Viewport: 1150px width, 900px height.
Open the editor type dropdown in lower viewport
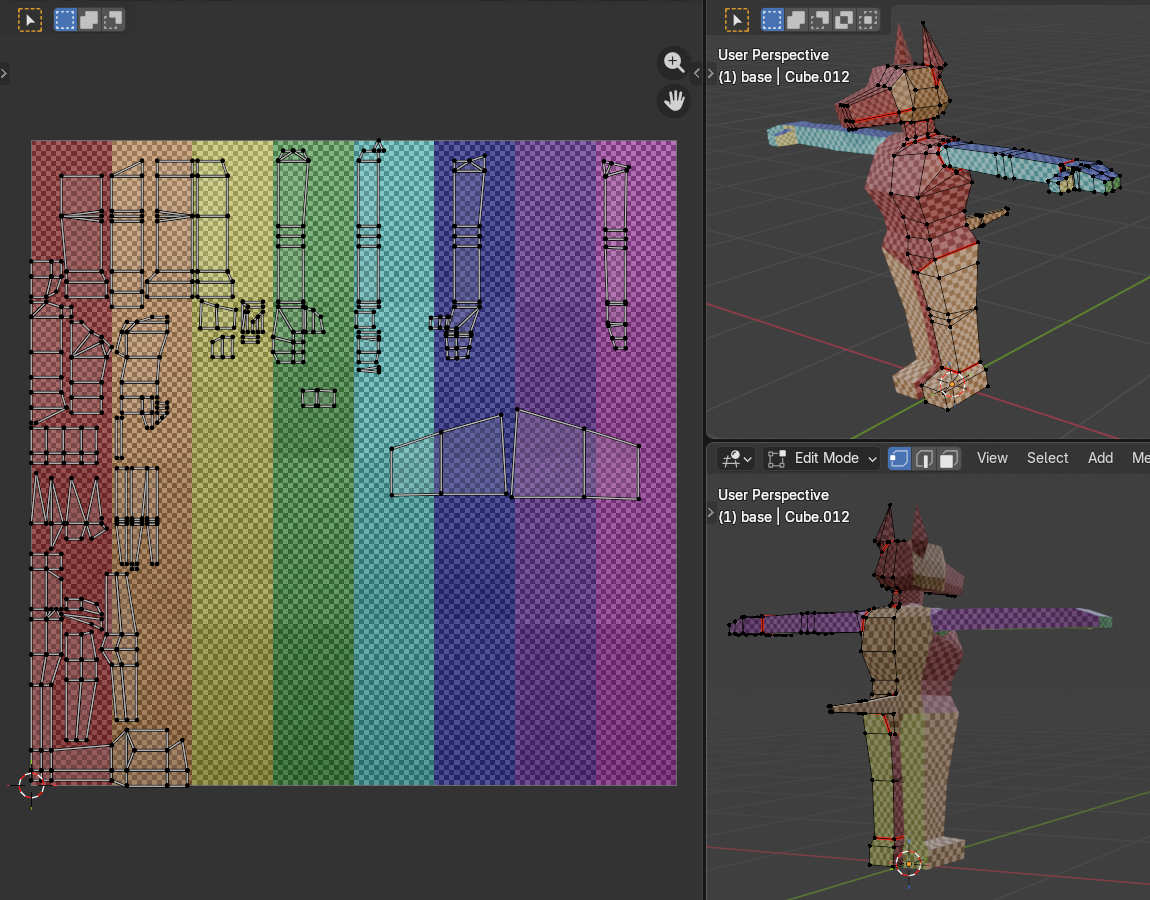click(x=737, y=458)
